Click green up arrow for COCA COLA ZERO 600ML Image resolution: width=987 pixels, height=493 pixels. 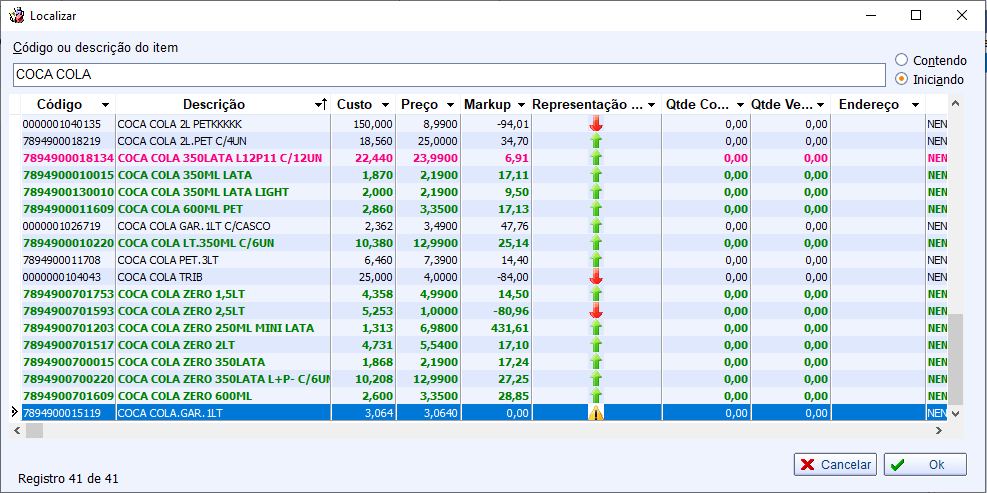(596, 396)
